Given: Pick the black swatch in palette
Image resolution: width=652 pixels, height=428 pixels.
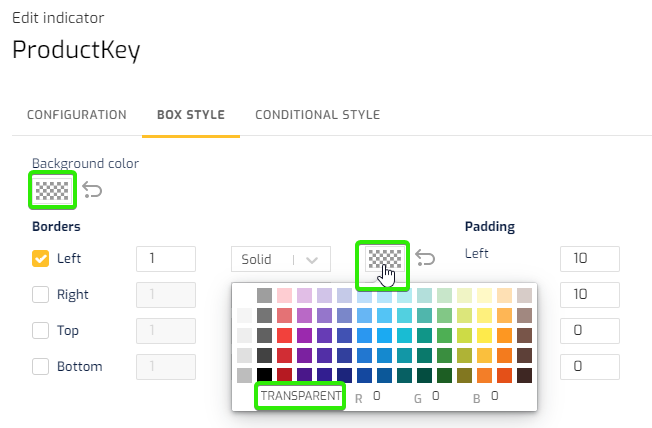Looking at the screenshot, I should click(264, 375).
